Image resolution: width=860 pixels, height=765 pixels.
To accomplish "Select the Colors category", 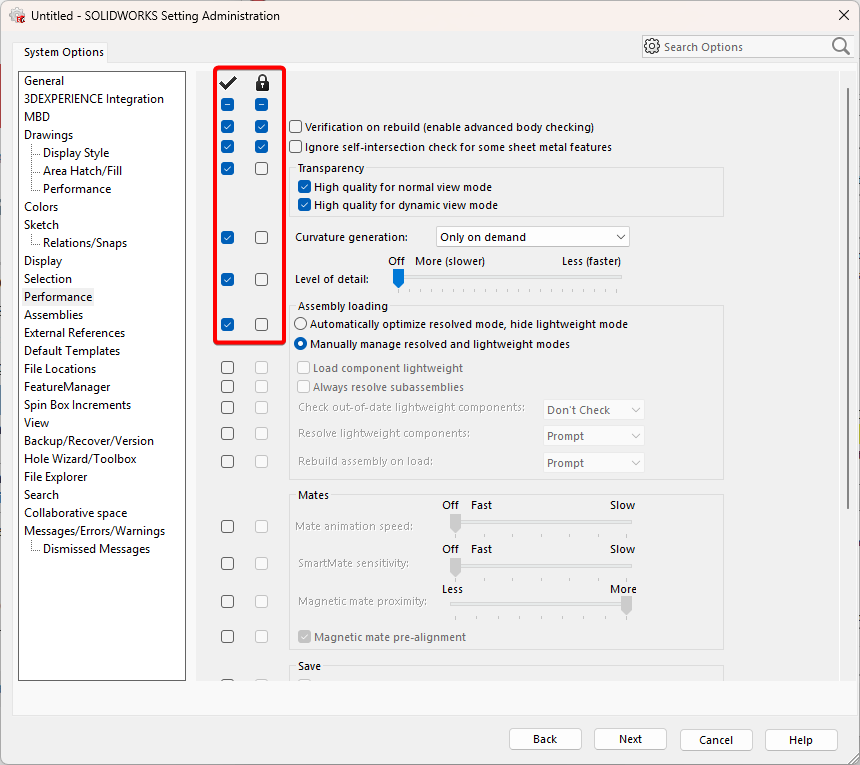I will click(x=41, y=207).
